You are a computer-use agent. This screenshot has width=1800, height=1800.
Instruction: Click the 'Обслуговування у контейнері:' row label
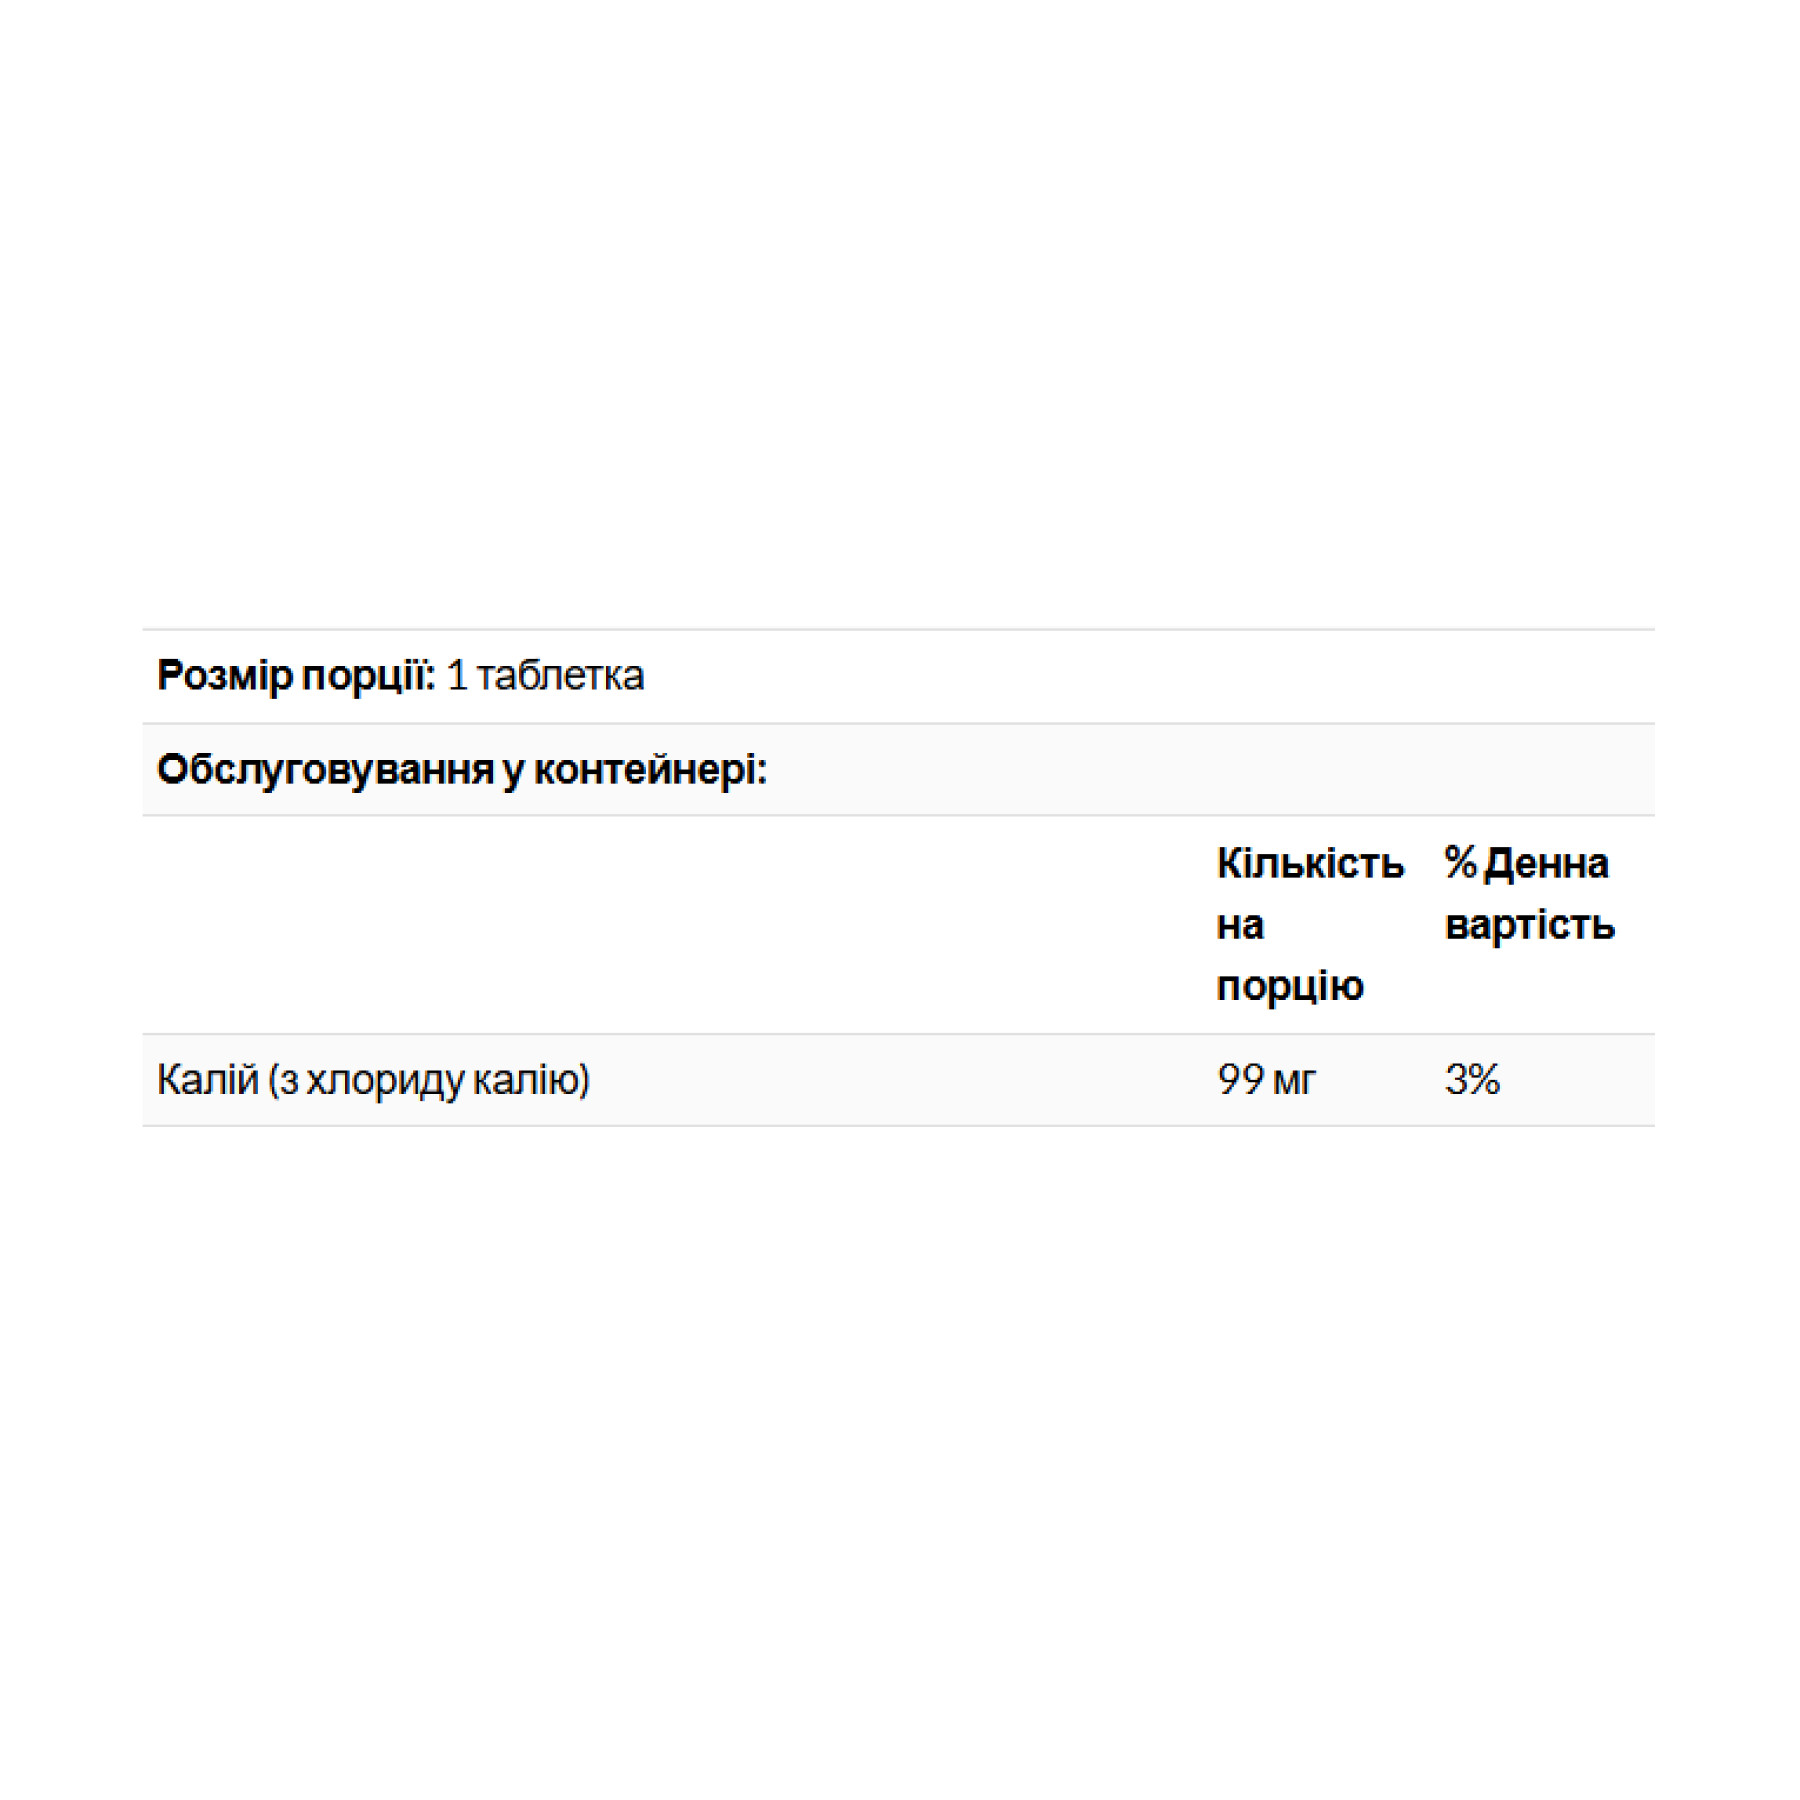461,770
